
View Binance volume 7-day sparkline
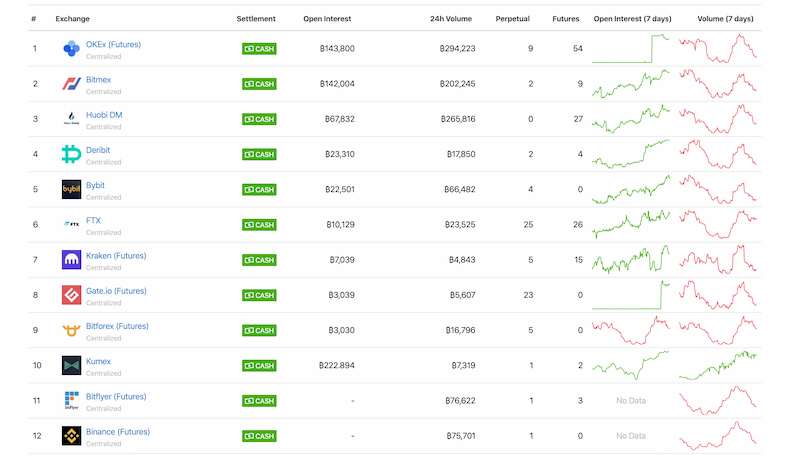click(718, 436)
